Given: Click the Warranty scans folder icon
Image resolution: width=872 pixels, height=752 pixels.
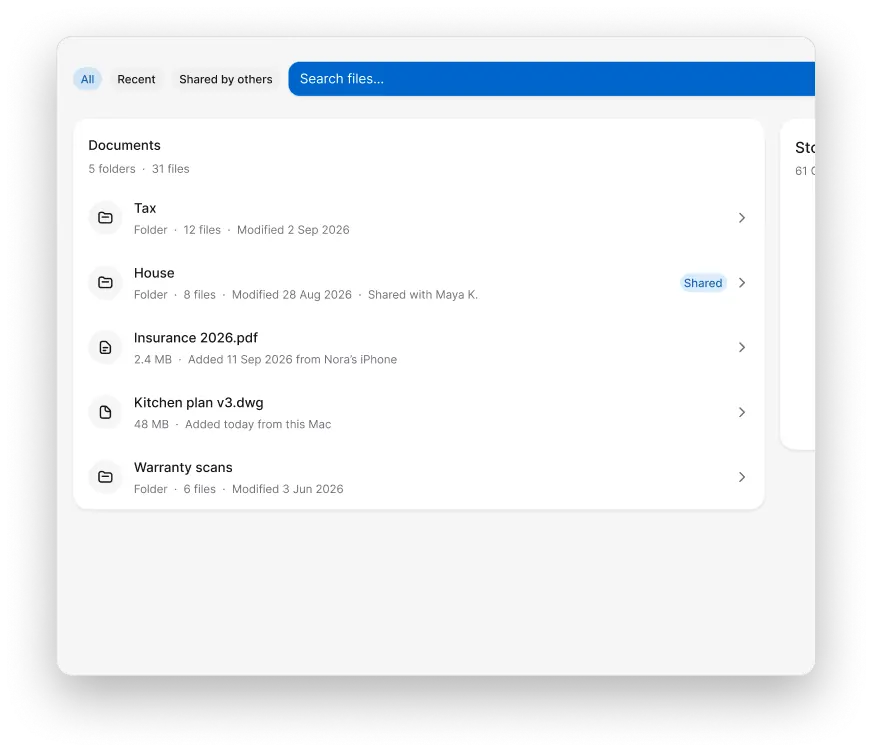Looking at the screenshot, I should pos(105,477).
